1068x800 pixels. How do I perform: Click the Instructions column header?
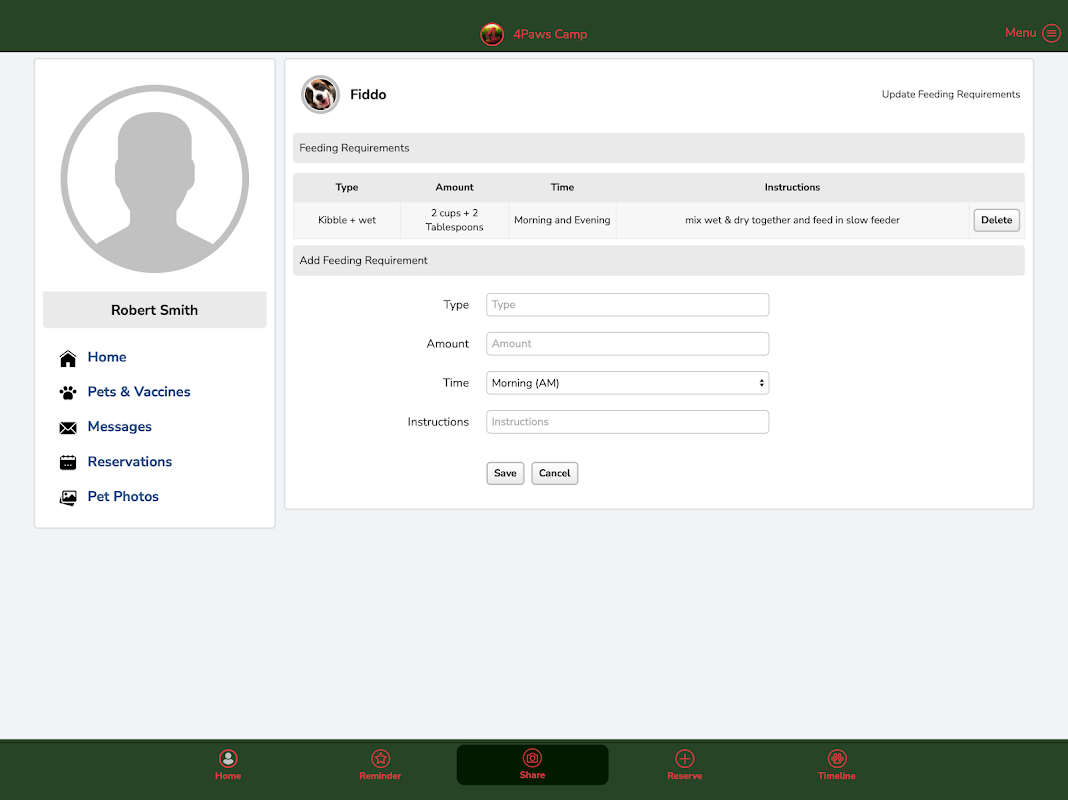pyautogui.click(x=792, y=187)
